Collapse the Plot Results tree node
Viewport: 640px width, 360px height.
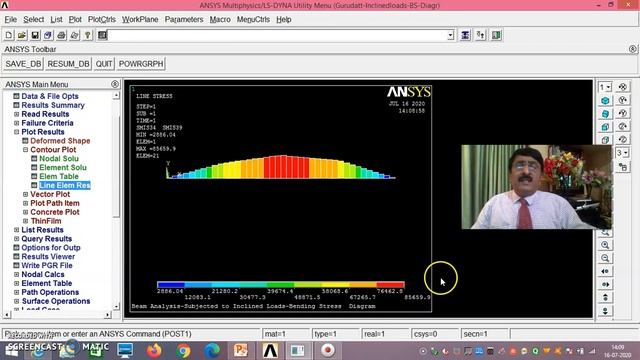pyautogui.click(x=16, y=132)
